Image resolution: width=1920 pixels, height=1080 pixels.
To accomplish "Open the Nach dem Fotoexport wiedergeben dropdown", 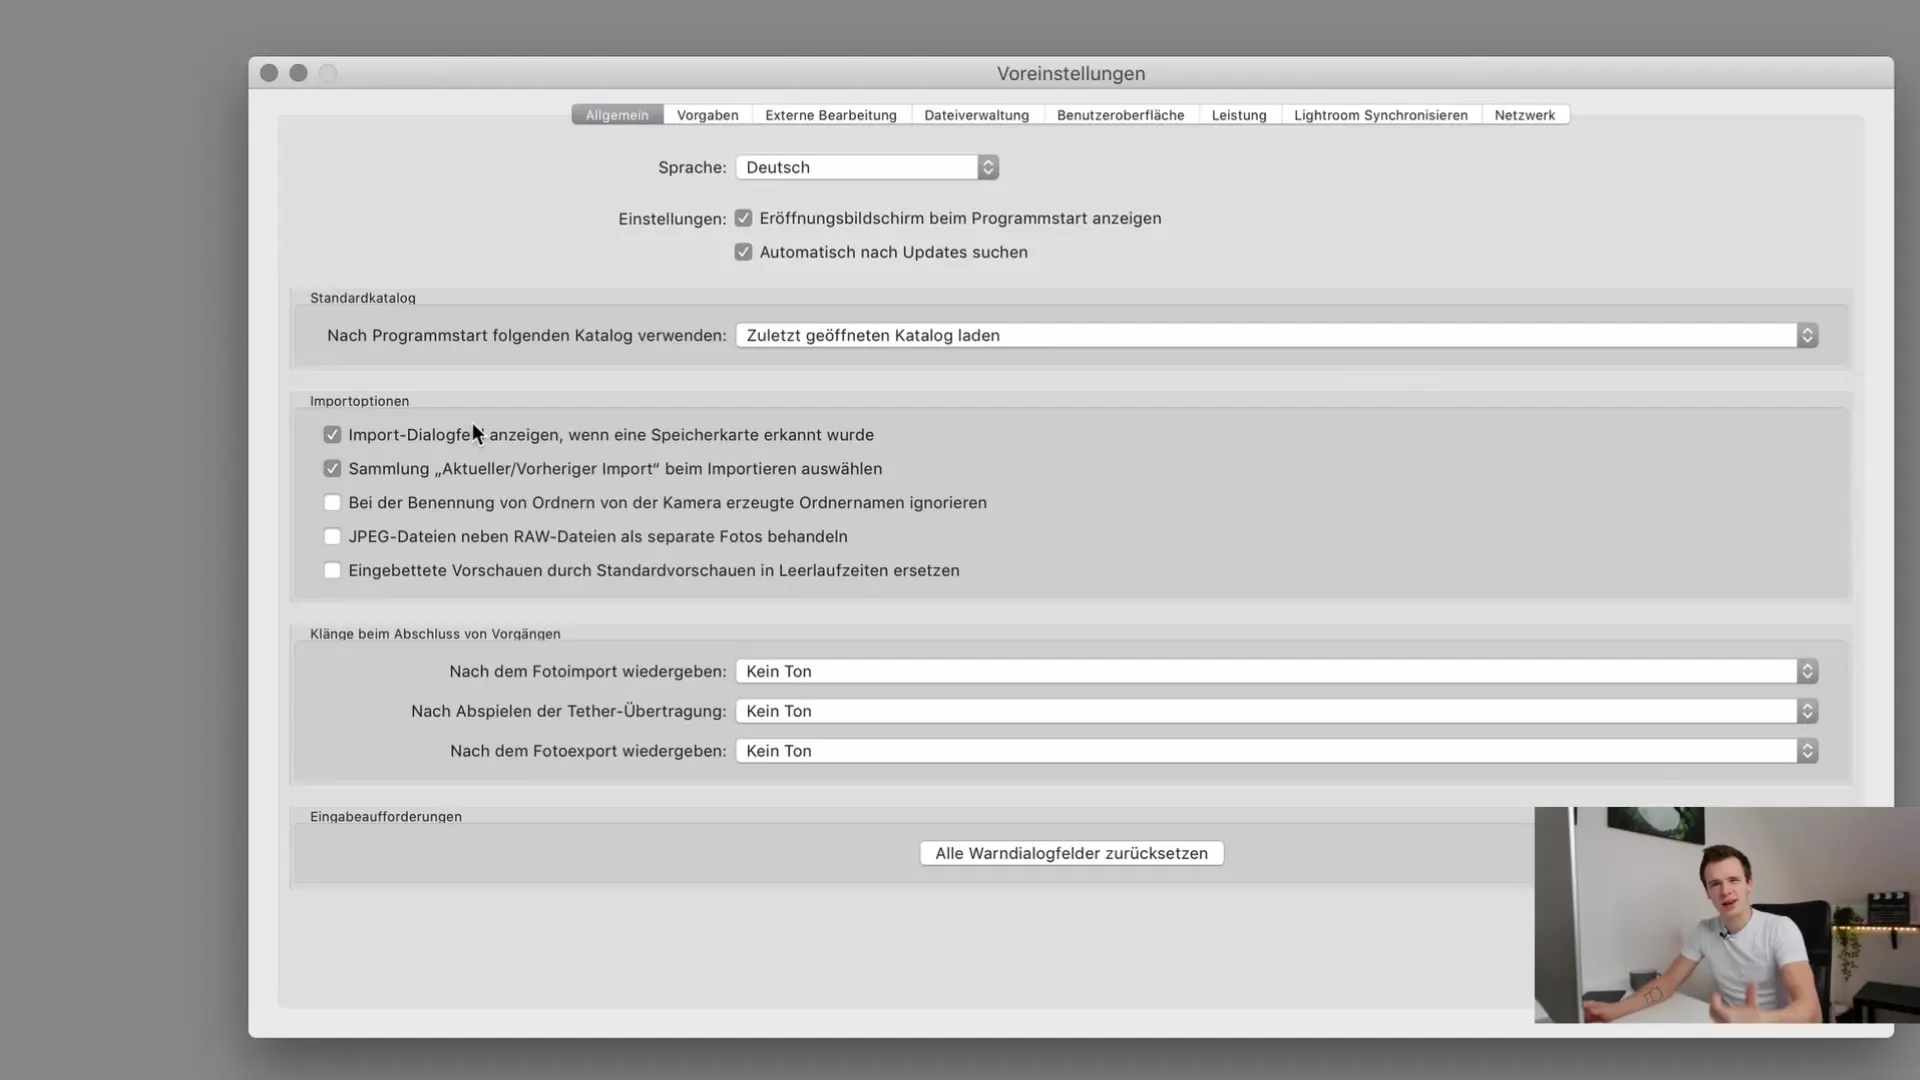I will (1277, 751).
